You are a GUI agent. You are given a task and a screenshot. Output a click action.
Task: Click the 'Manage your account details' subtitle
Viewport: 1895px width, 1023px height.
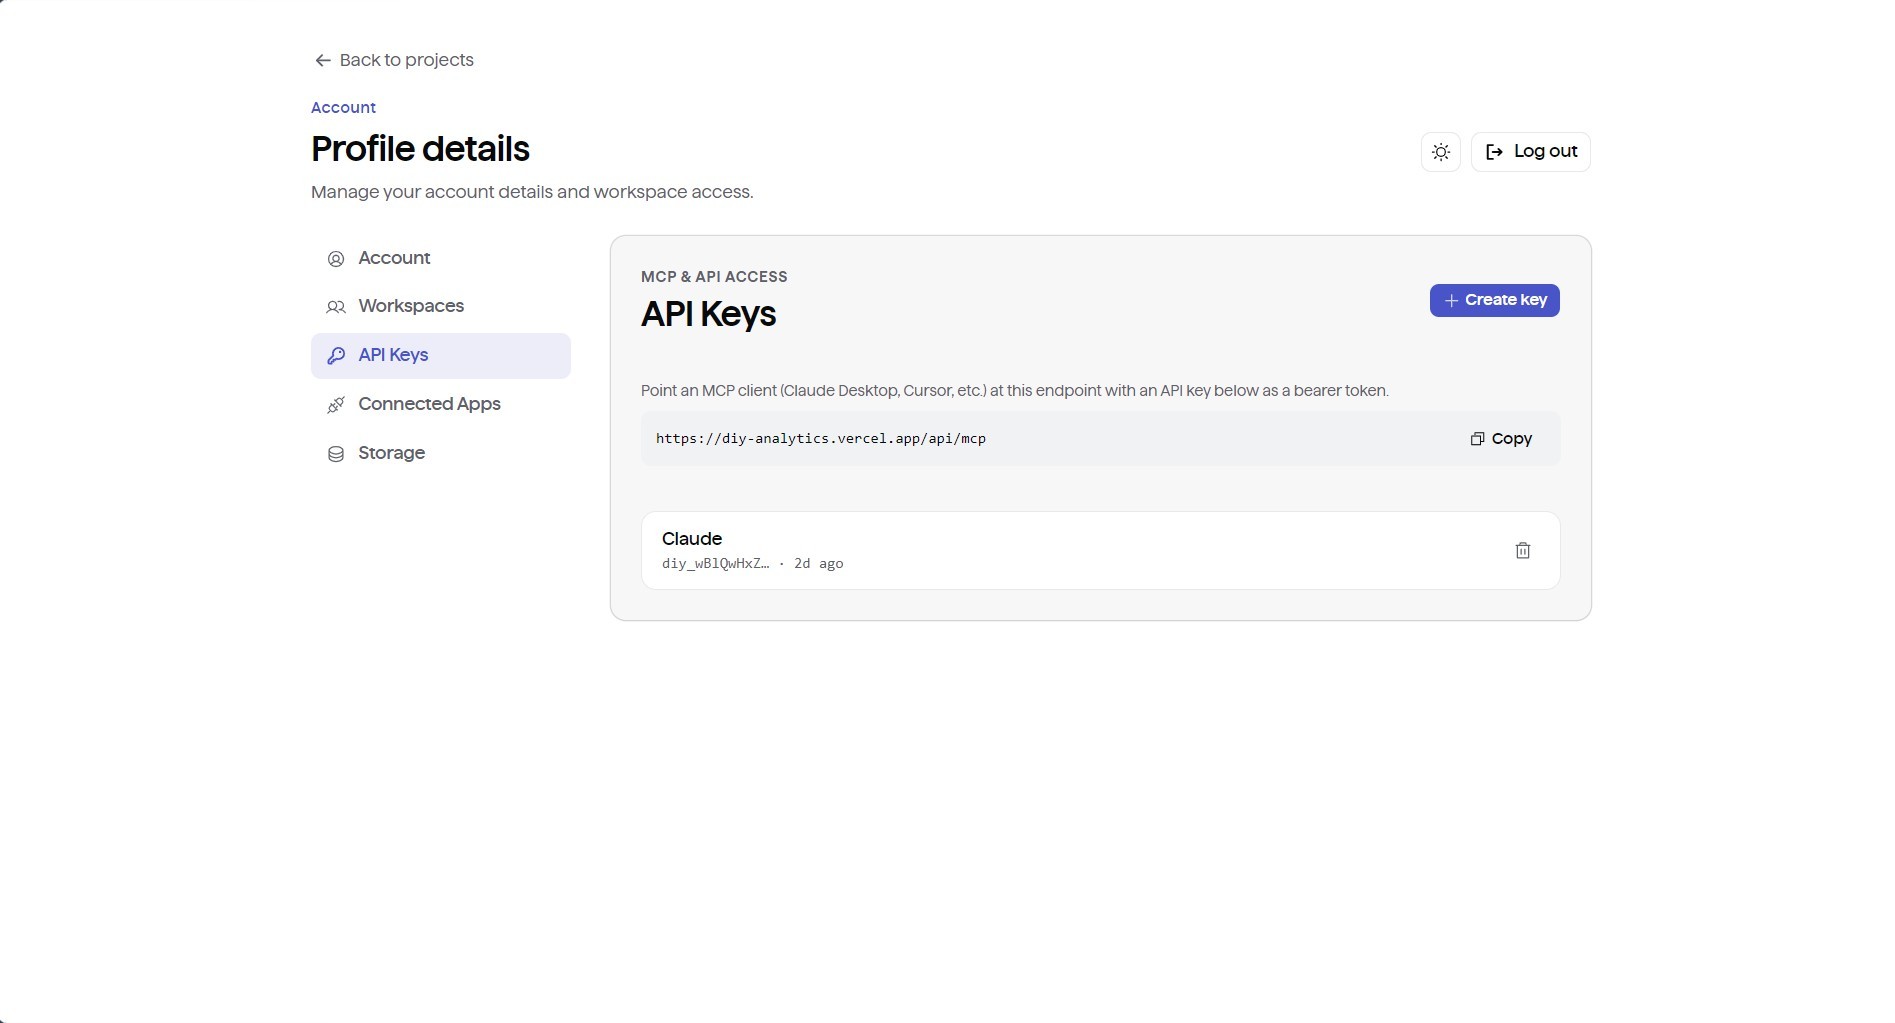tap(532, 192)
